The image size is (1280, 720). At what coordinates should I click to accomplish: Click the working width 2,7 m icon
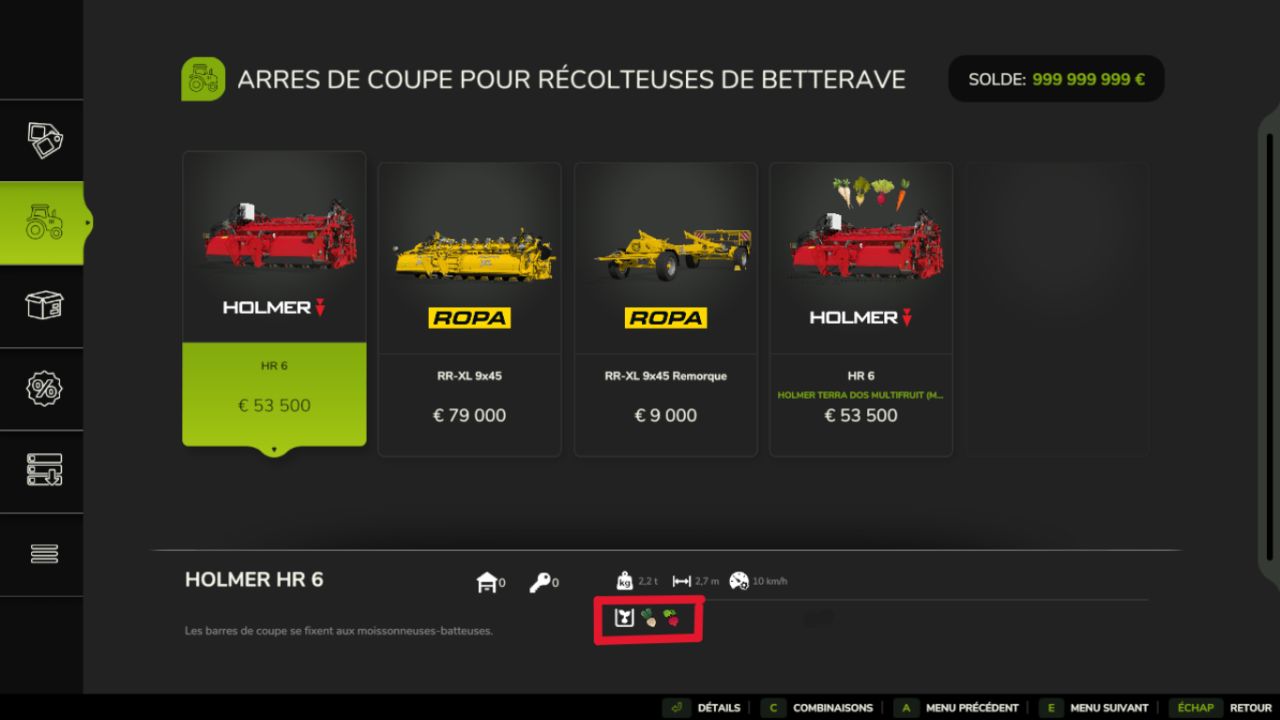(x=682, y=581)
